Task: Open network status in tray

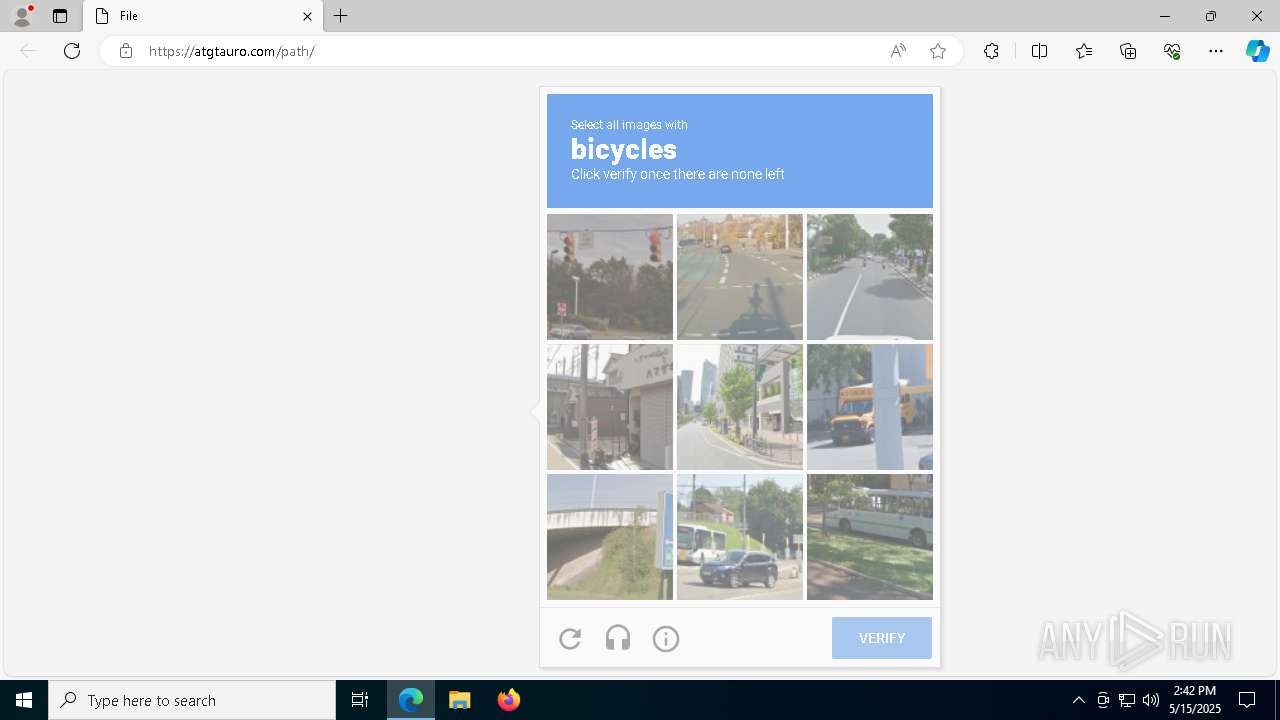Action: tap(1127, 700)
